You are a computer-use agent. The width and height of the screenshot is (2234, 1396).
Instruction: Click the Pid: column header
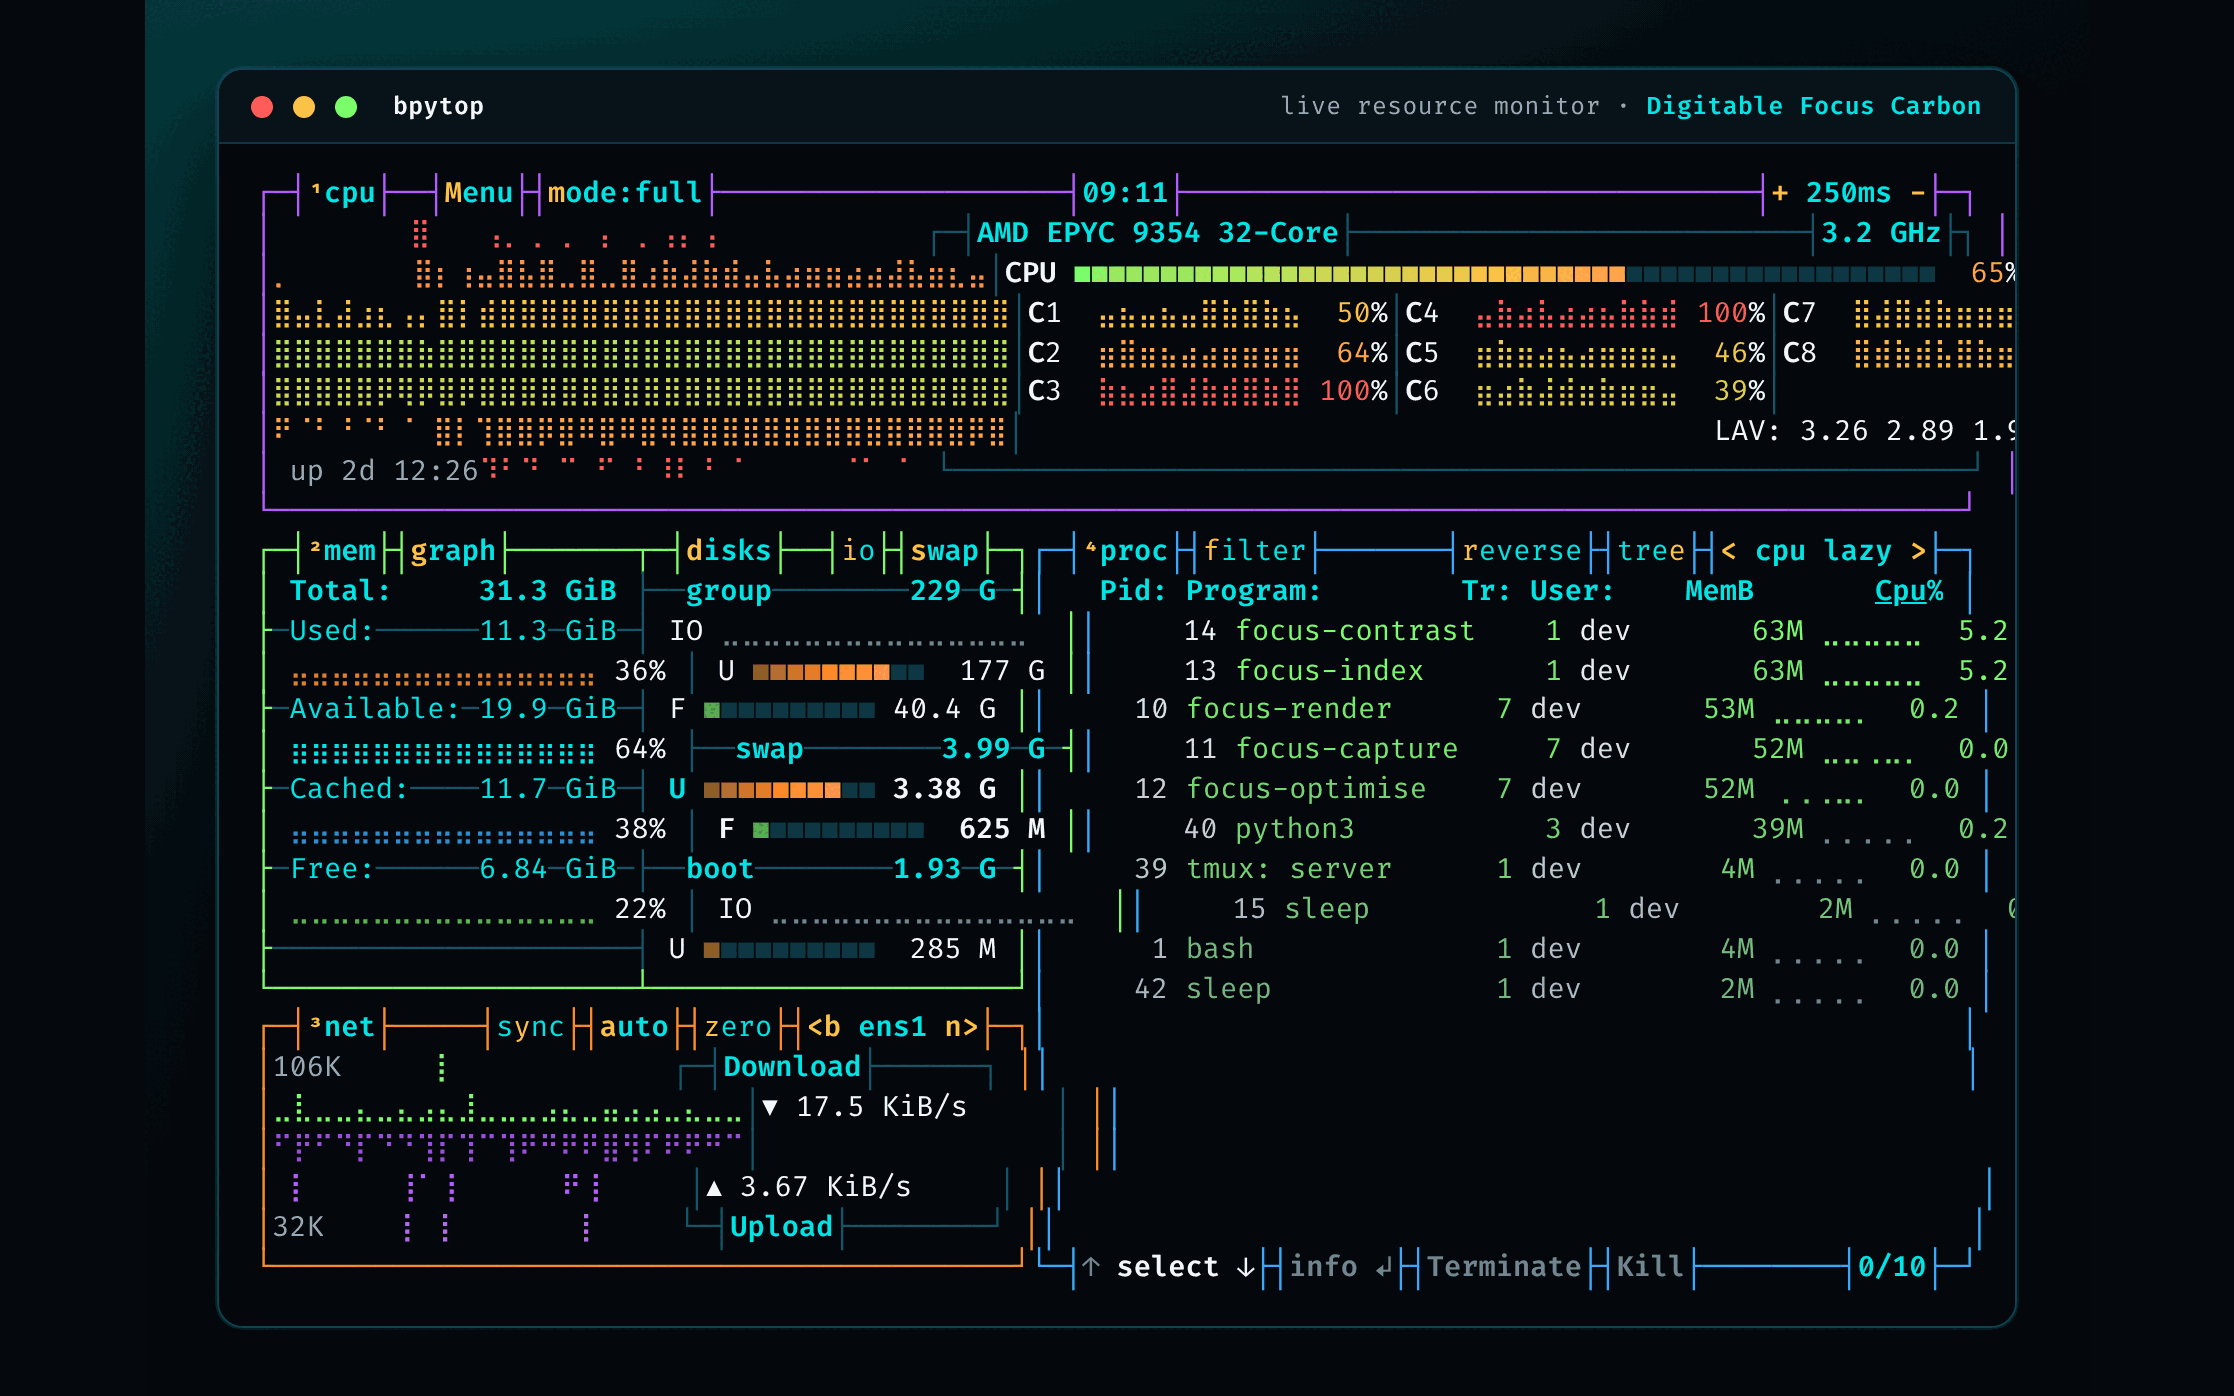tap(1133, 590)
